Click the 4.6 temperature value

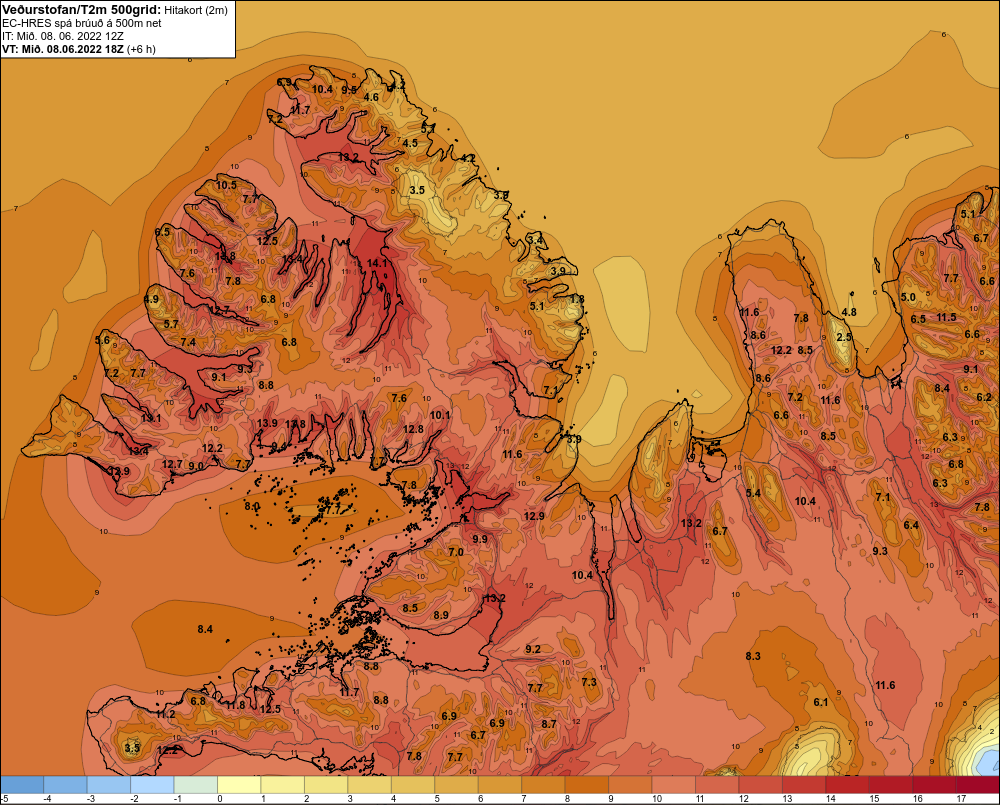coord(371,98)
